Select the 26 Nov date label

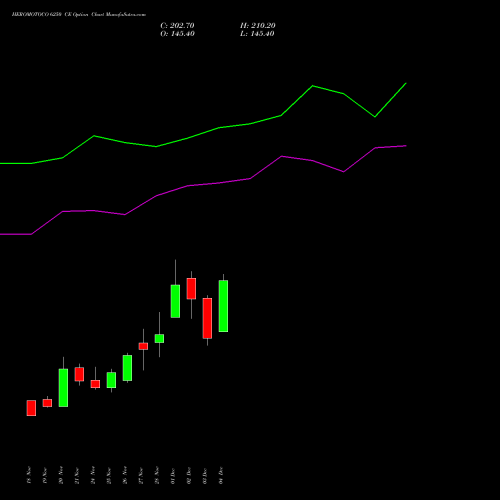[x=125, y=475]
